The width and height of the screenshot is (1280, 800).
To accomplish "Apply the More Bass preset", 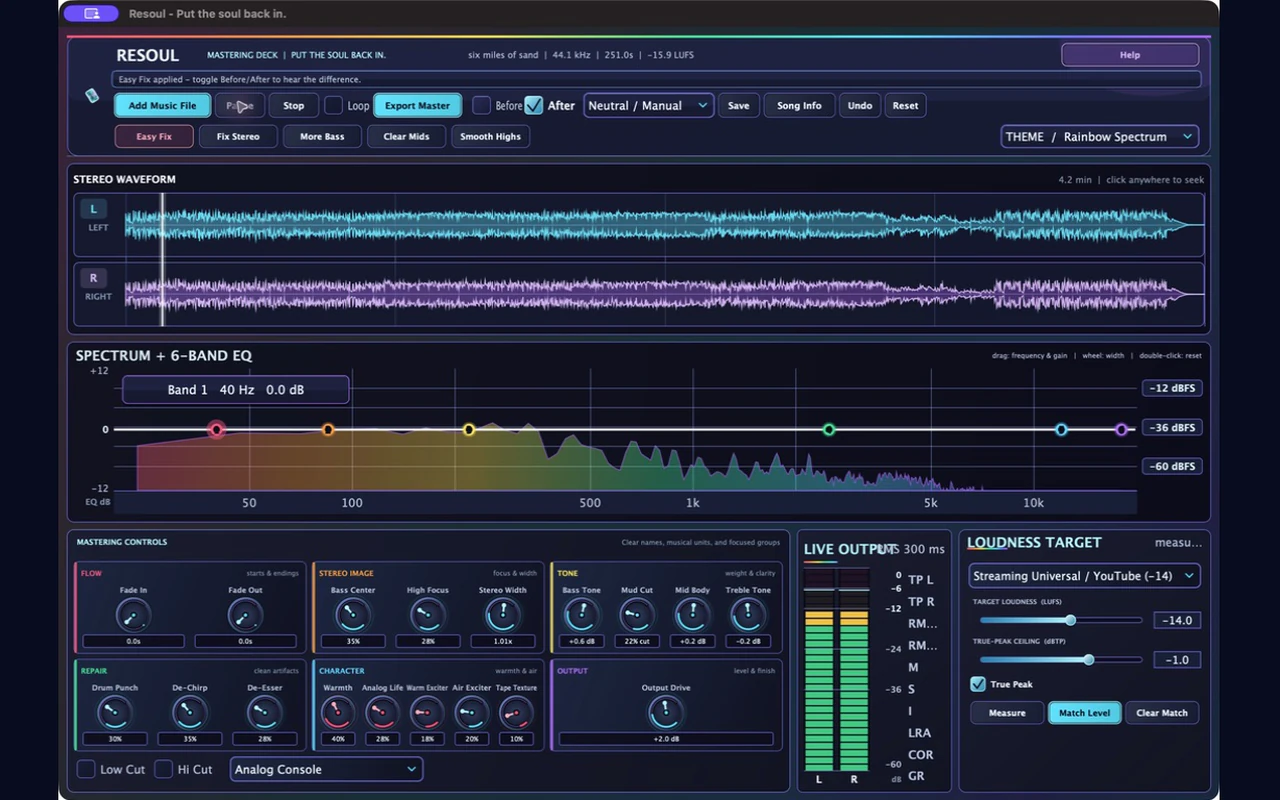I will (x=322, y=137).
